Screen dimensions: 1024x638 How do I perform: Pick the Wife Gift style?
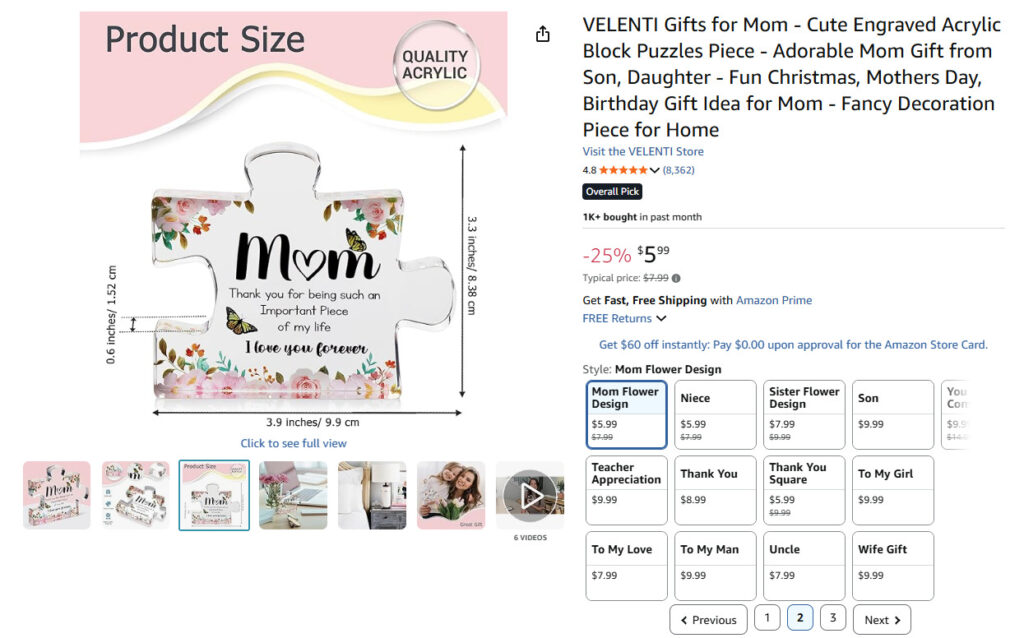click(892, 565)
